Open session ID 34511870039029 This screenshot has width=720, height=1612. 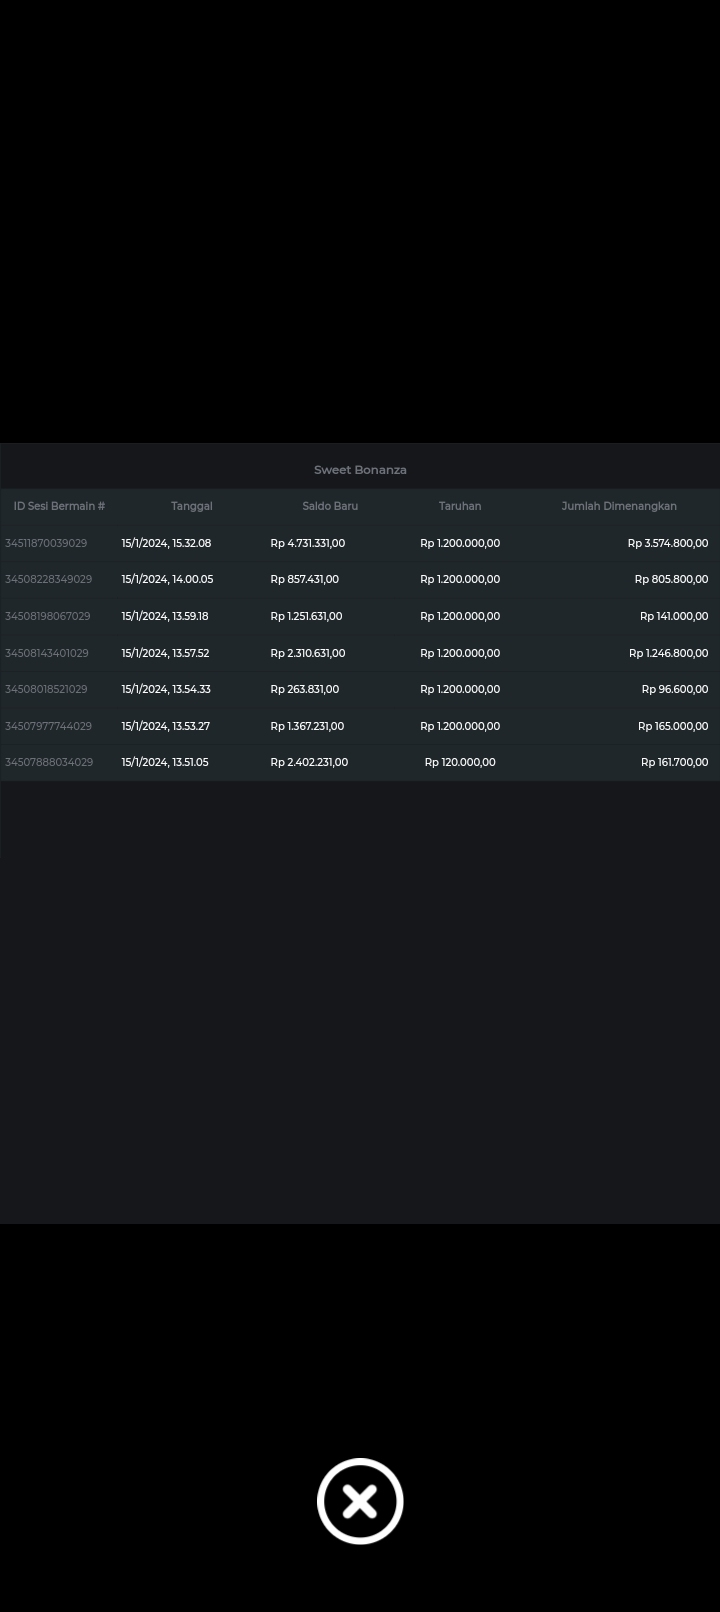(x=46, y=543)
